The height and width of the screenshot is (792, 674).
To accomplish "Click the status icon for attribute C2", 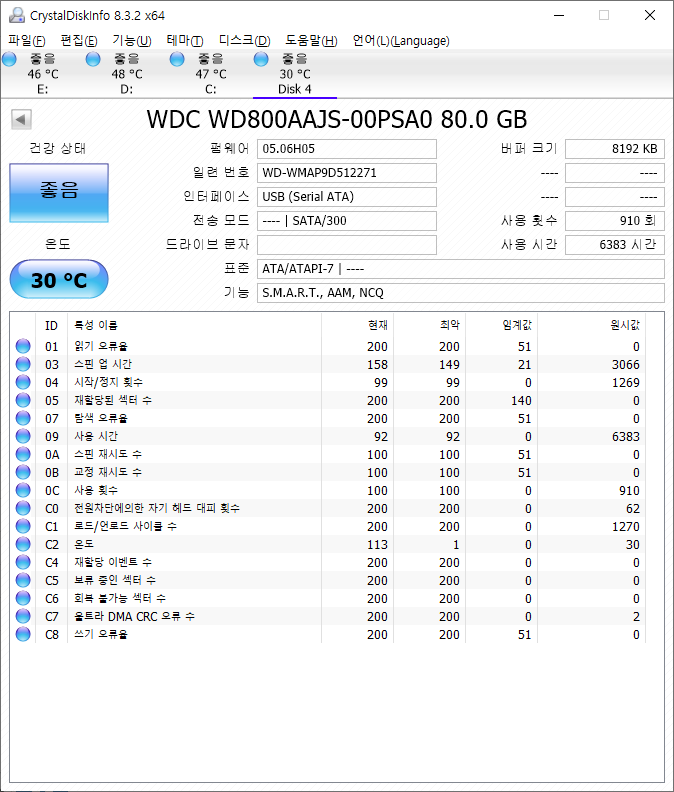I will (23, 544).
